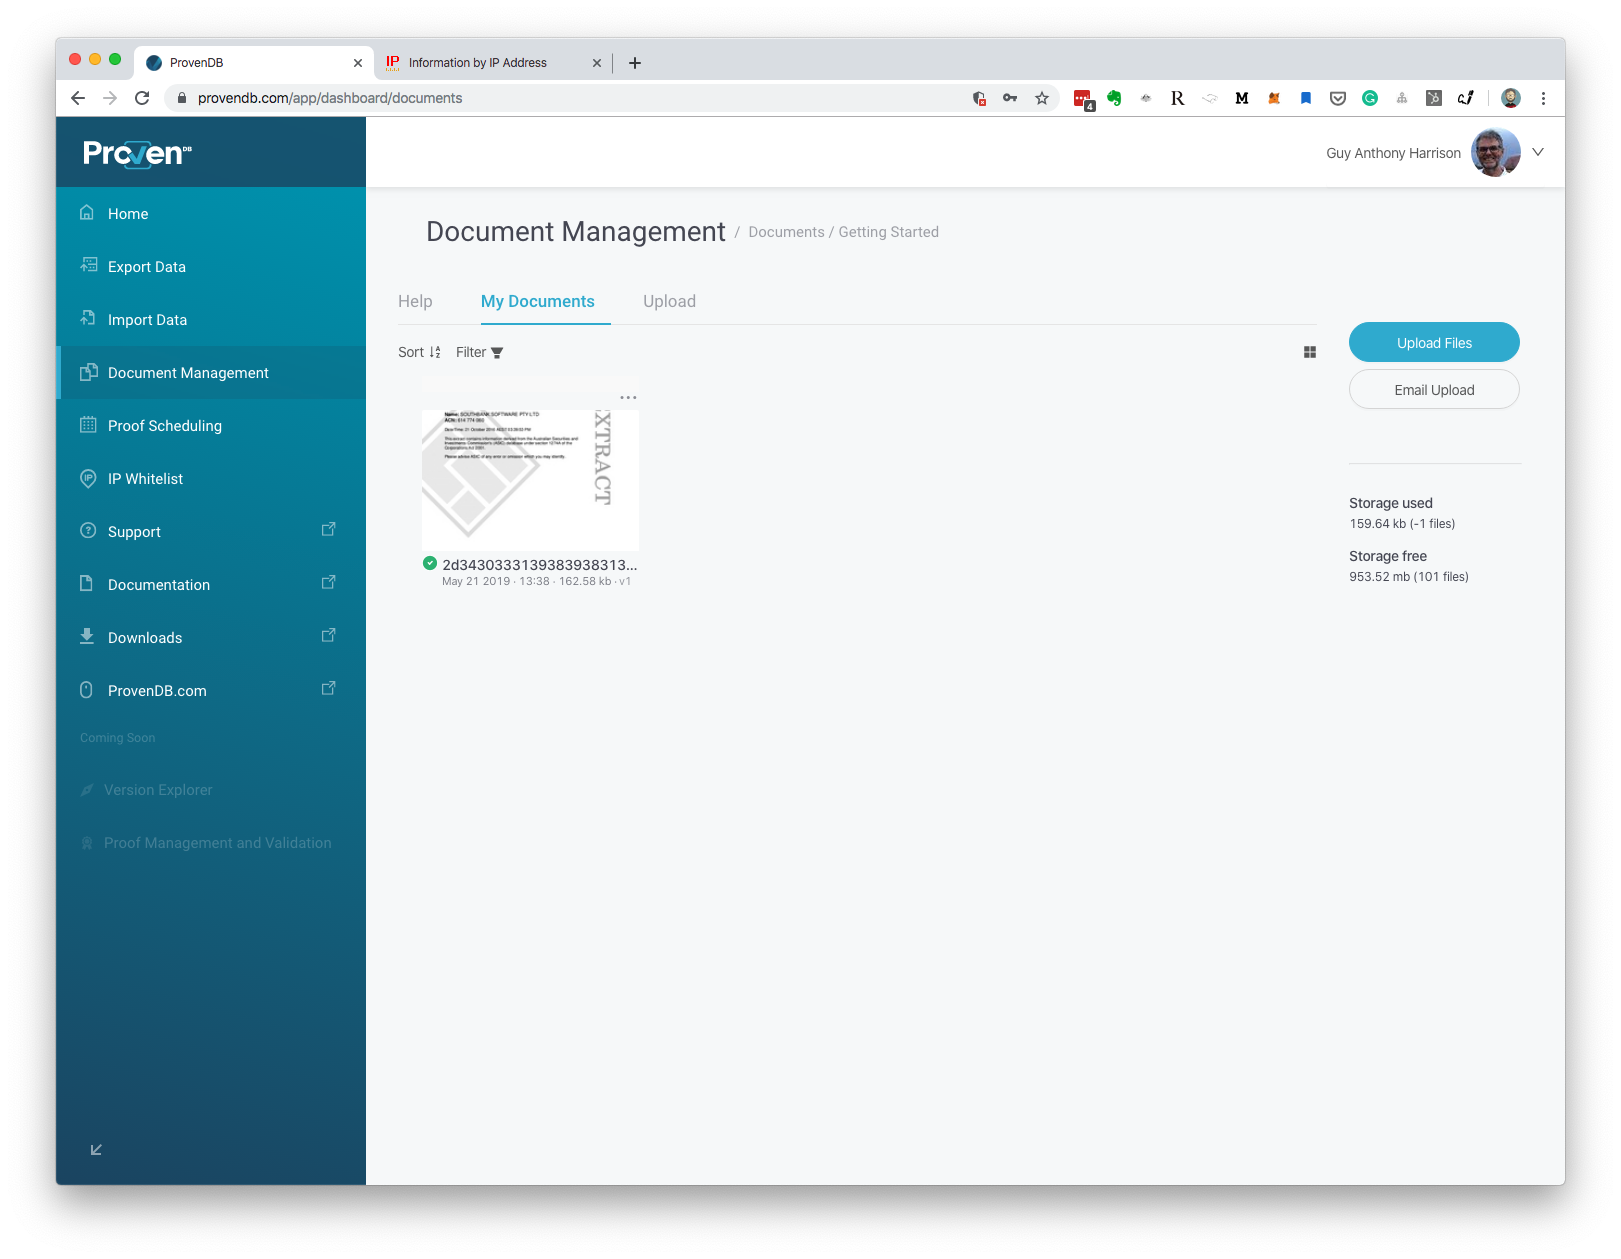1621x1259 pixels.
Task: Open the Grammarly extension icon
Action: (1370, 98)
